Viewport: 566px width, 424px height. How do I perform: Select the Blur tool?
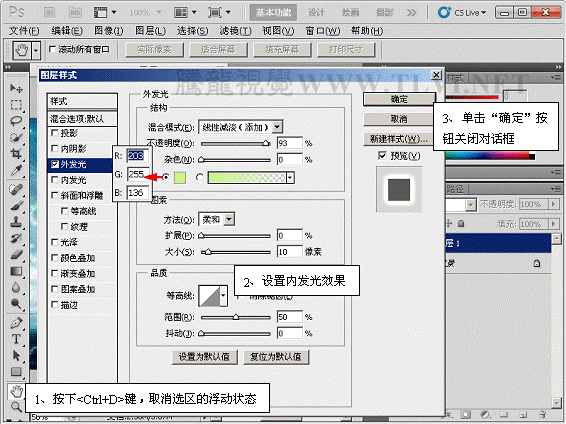pyautogui.click(x=16, y=287)
